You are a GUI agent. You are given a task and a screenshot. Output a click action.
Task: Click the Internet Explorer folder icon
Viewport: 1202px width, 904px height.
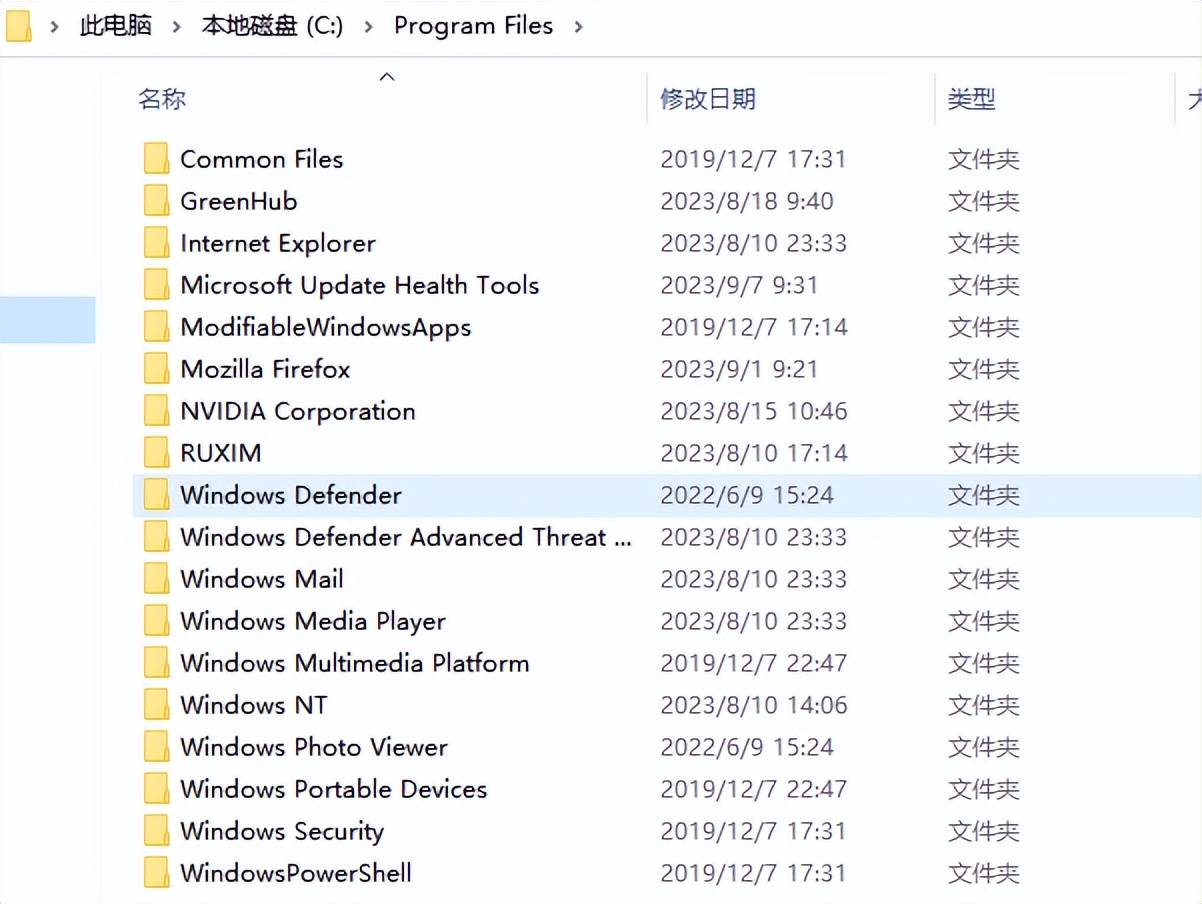pyautogui.click(x=156, y=243)
